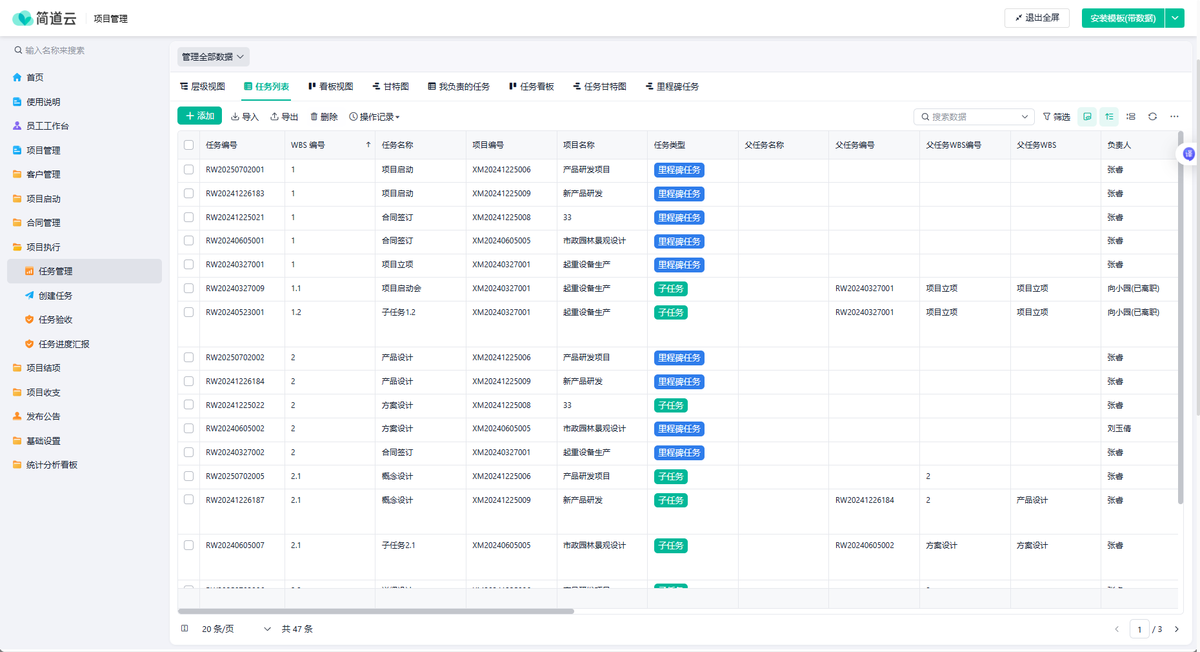Viewport: 1200px width, 652px height.
Task: Click the purple floating assistant icon
Action: coord(1188,153)
